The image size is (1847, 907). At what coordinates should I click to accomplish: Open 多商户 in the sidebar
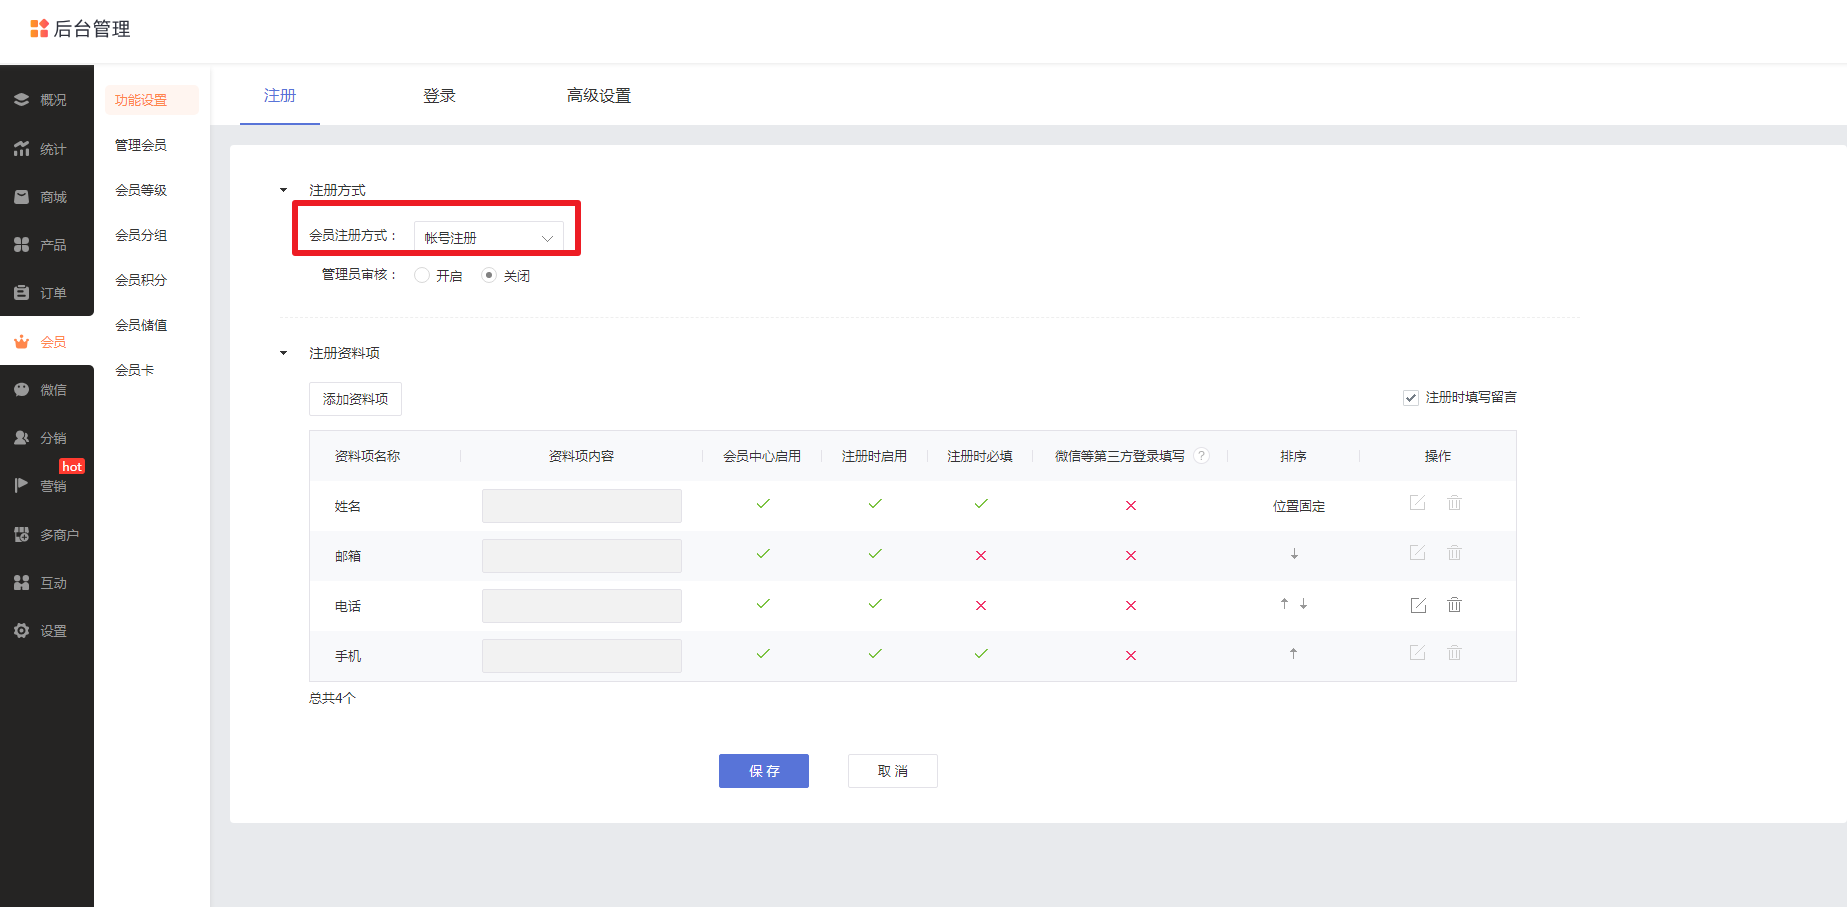[47, 535]
